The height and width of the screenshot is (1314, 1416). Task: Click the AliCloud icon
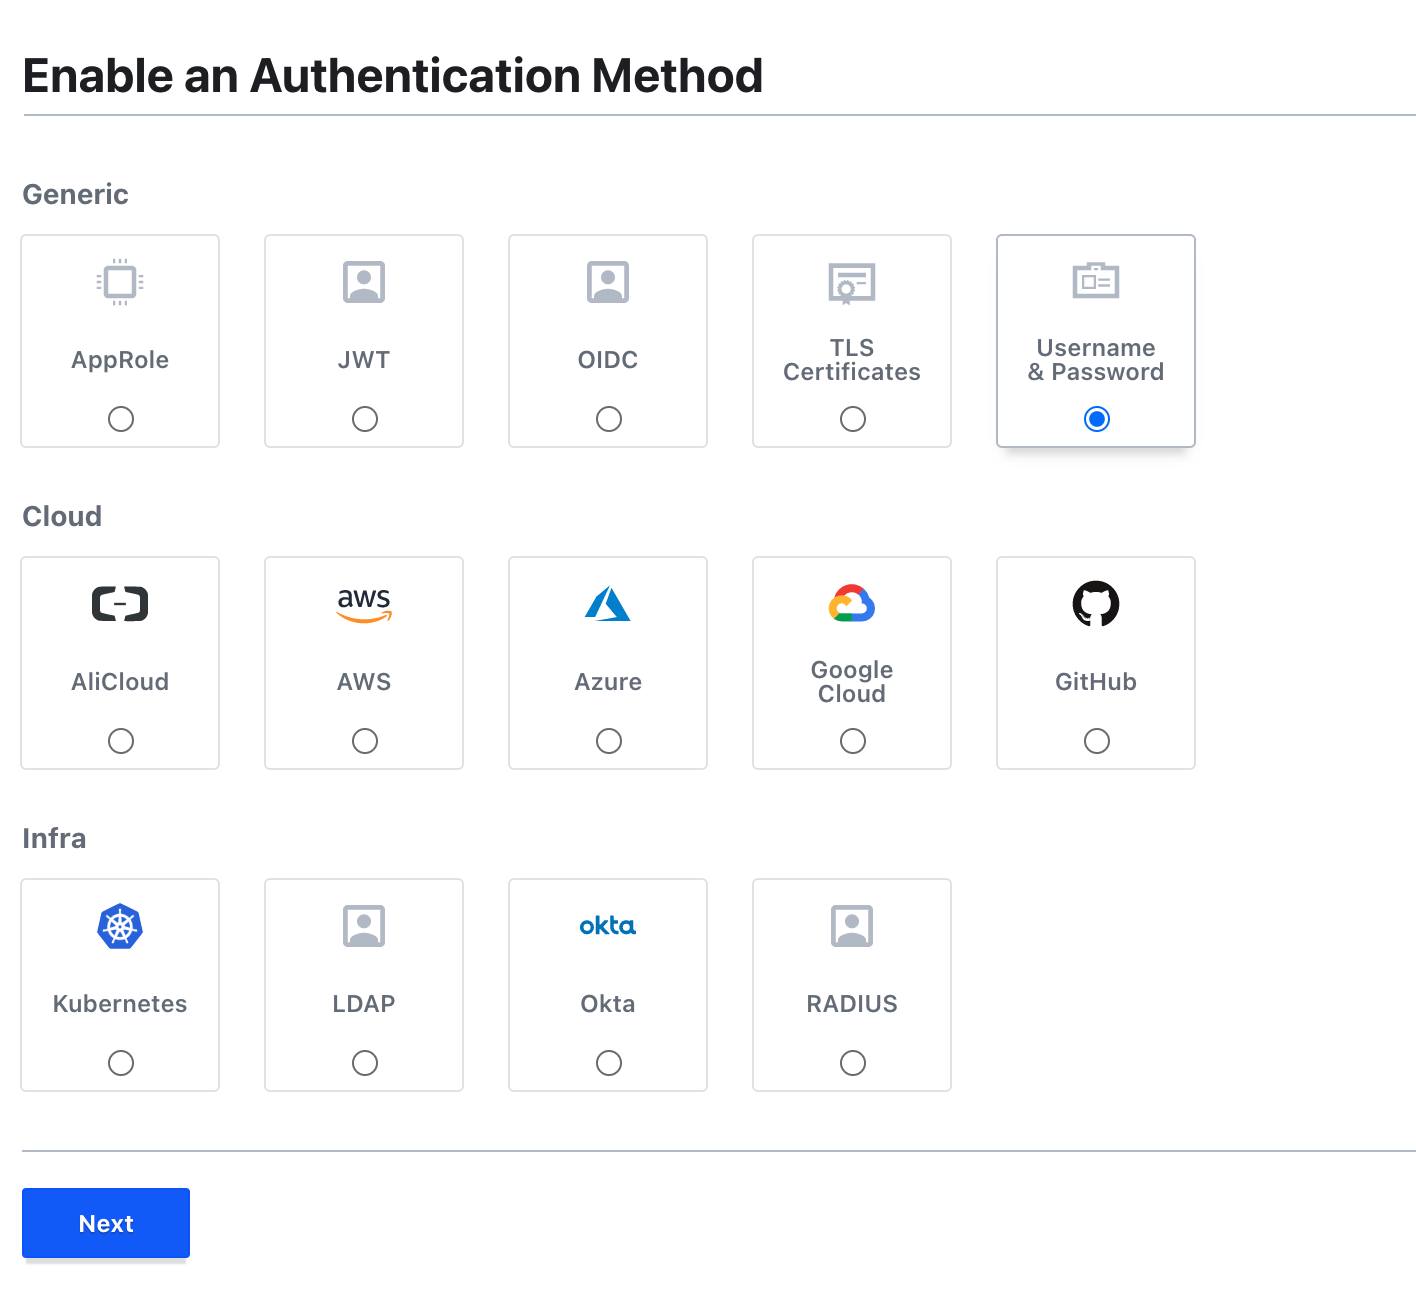(x=120, y=604)
